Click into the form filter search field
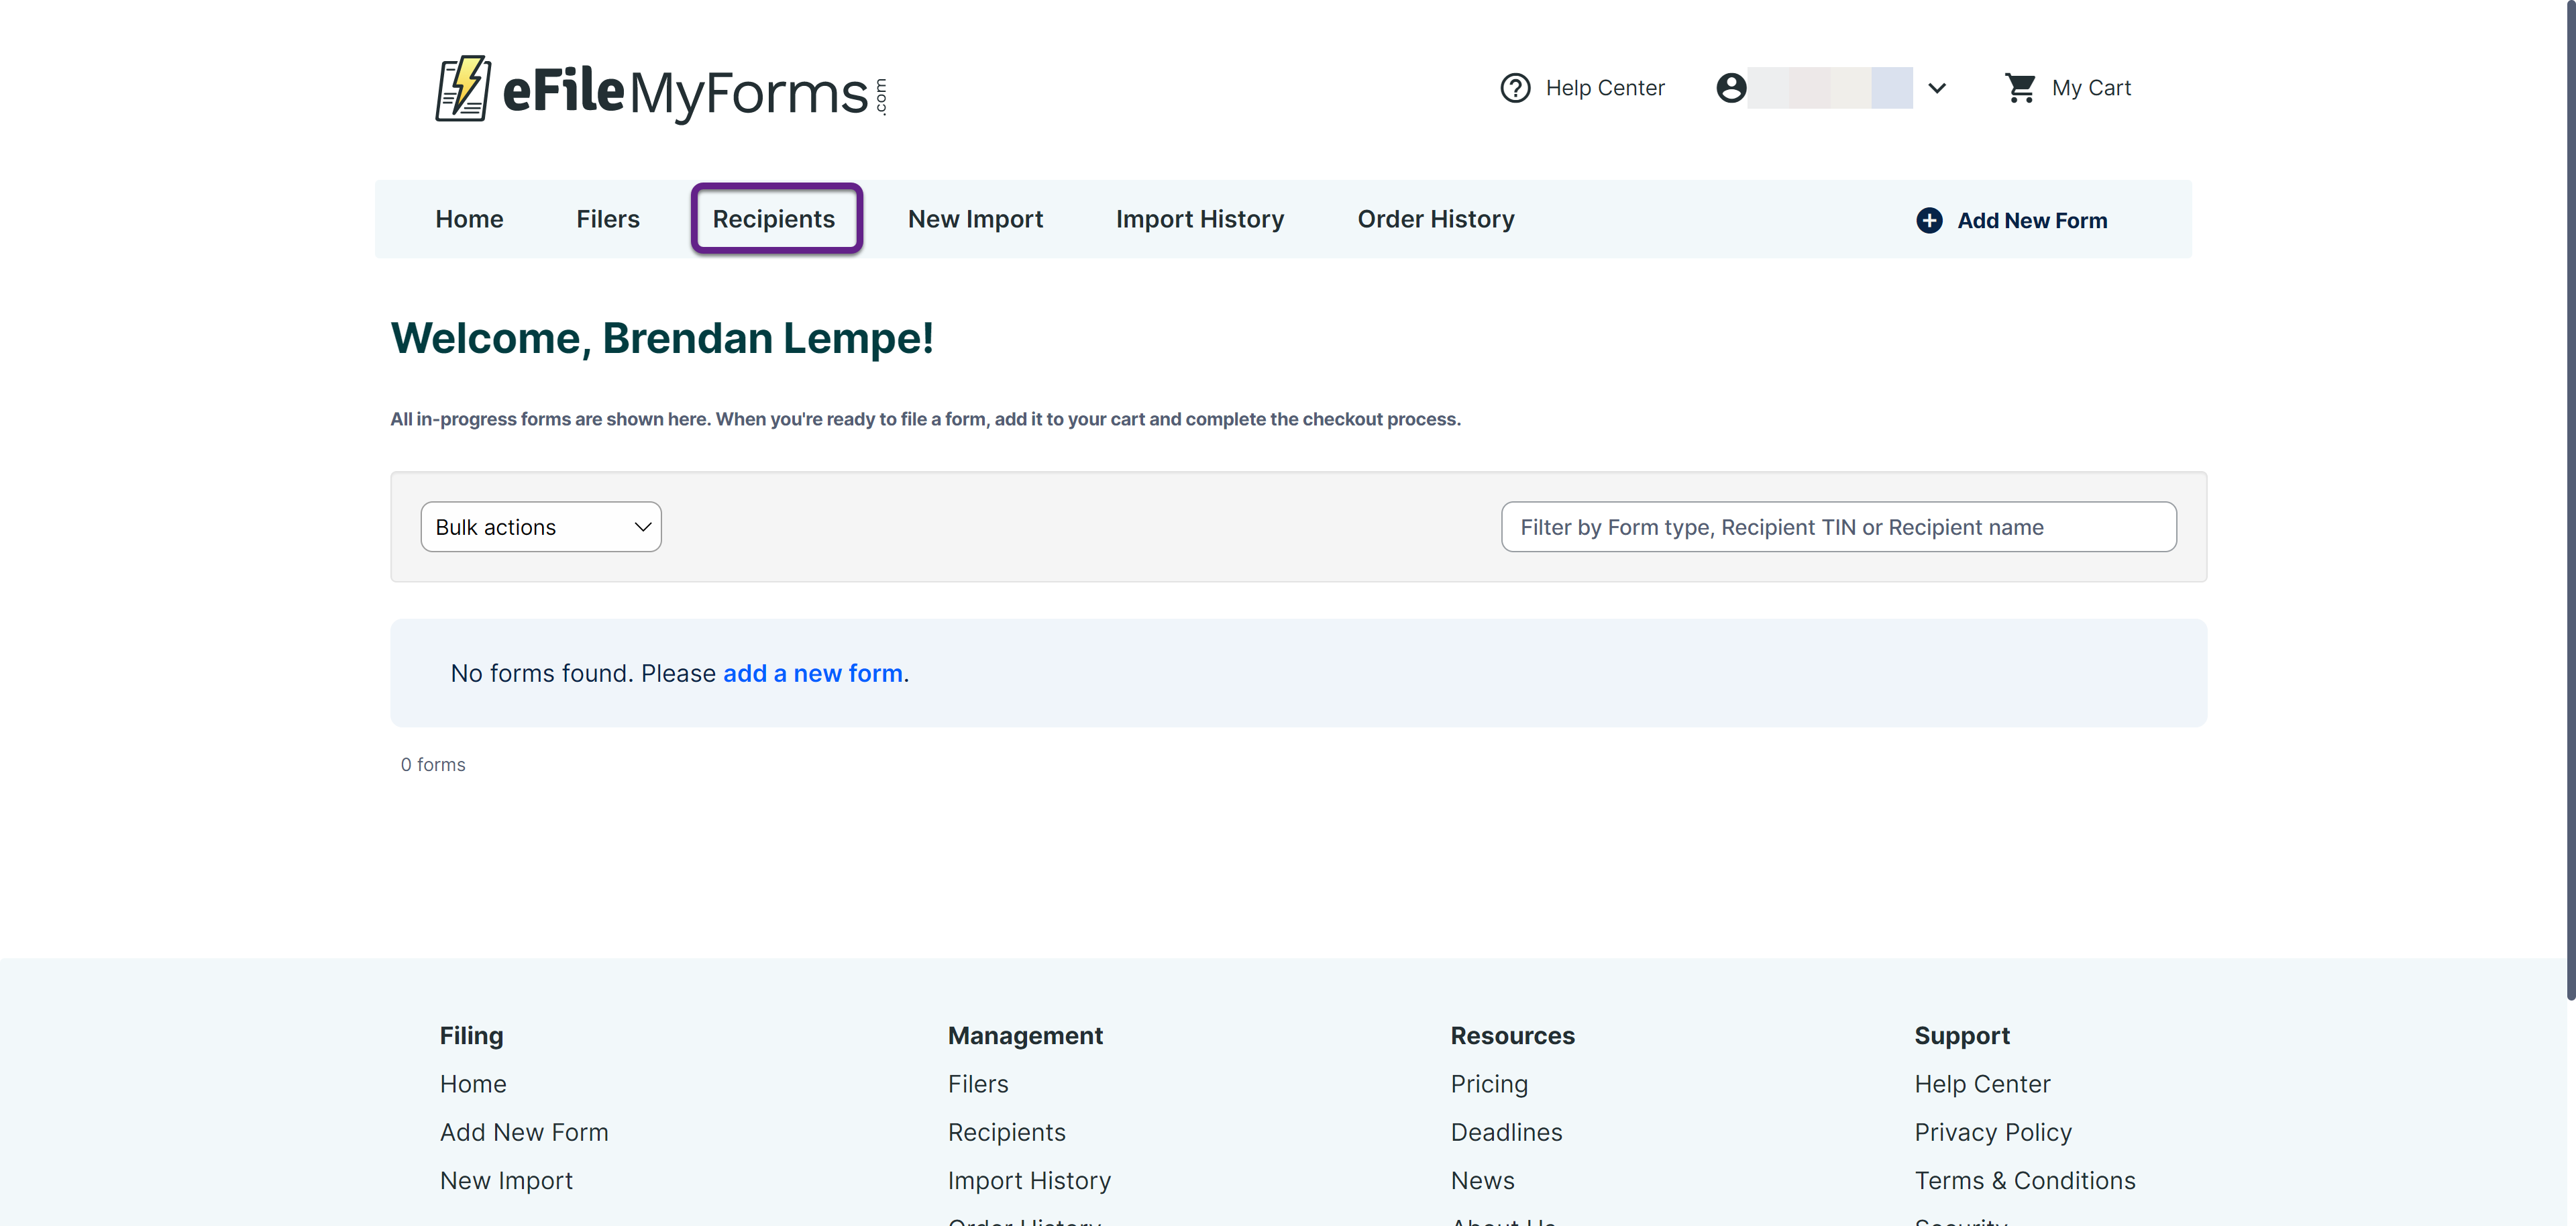This screenshot has height=1226, width=2576. pos(1838,527)
